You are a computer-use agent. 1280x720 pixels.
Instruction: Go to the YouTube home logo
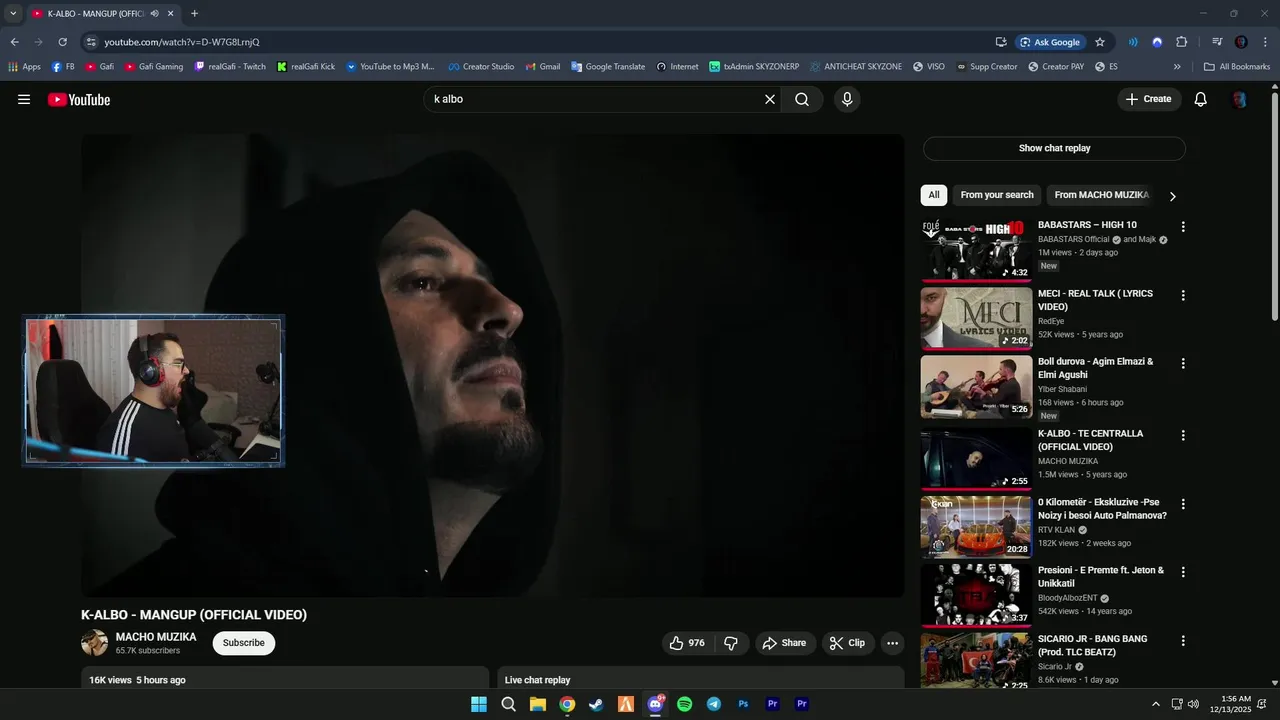tap(79, 100)
